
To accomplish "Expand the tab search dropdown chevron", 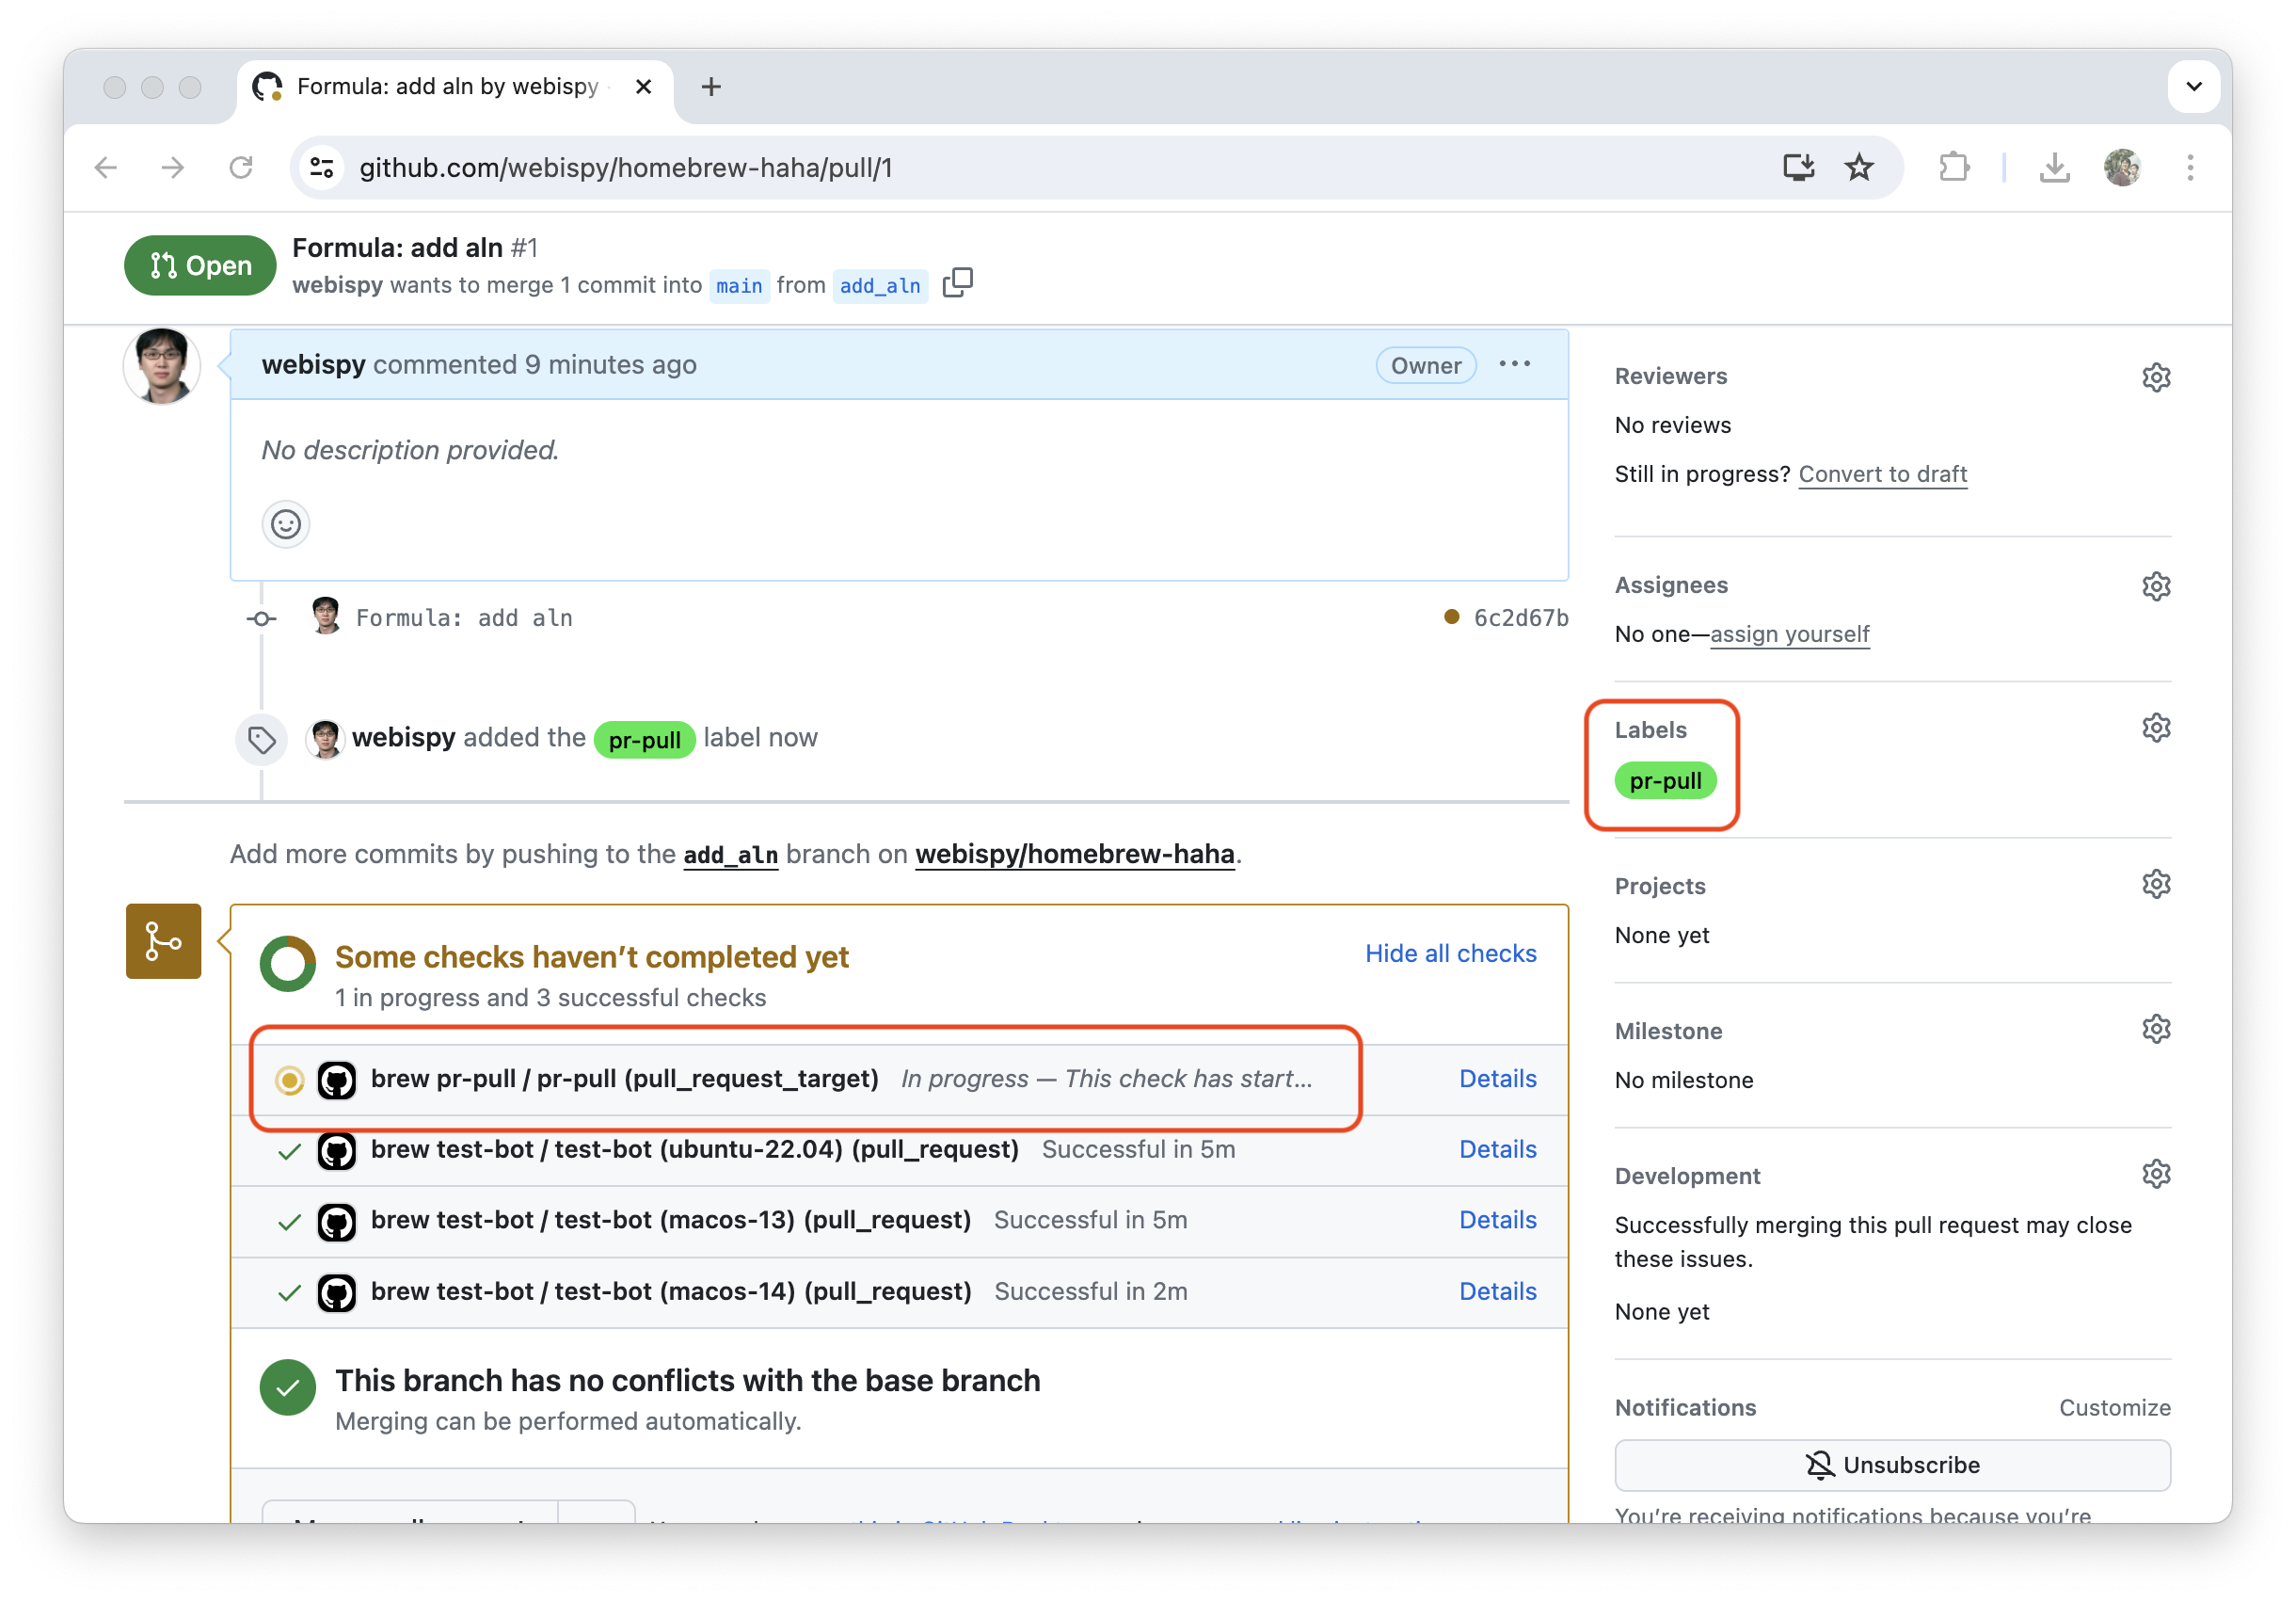I will 2194,87.
